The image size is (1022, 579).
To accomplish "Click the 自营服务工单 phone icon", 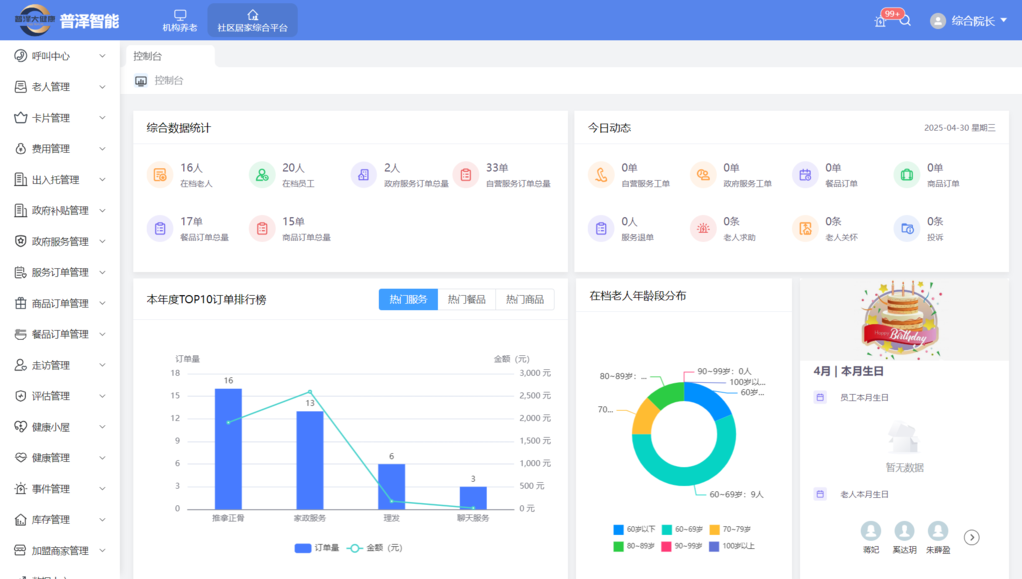I will click(x=601, y=175).
